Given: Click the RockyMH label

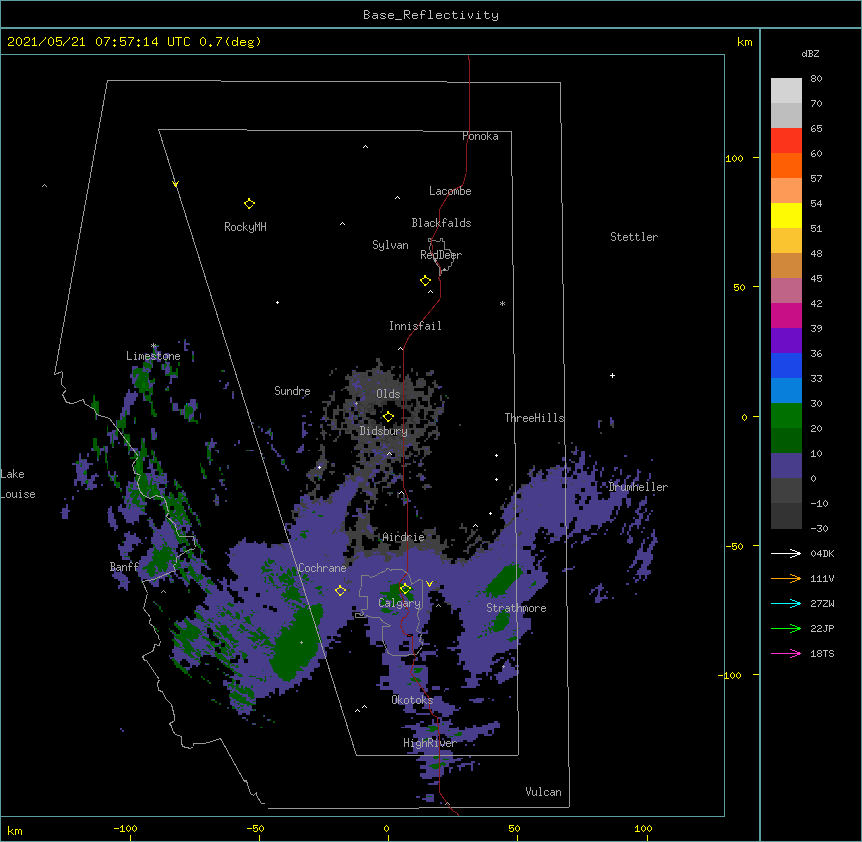Looking at the screenshot, I should (245, 227).
